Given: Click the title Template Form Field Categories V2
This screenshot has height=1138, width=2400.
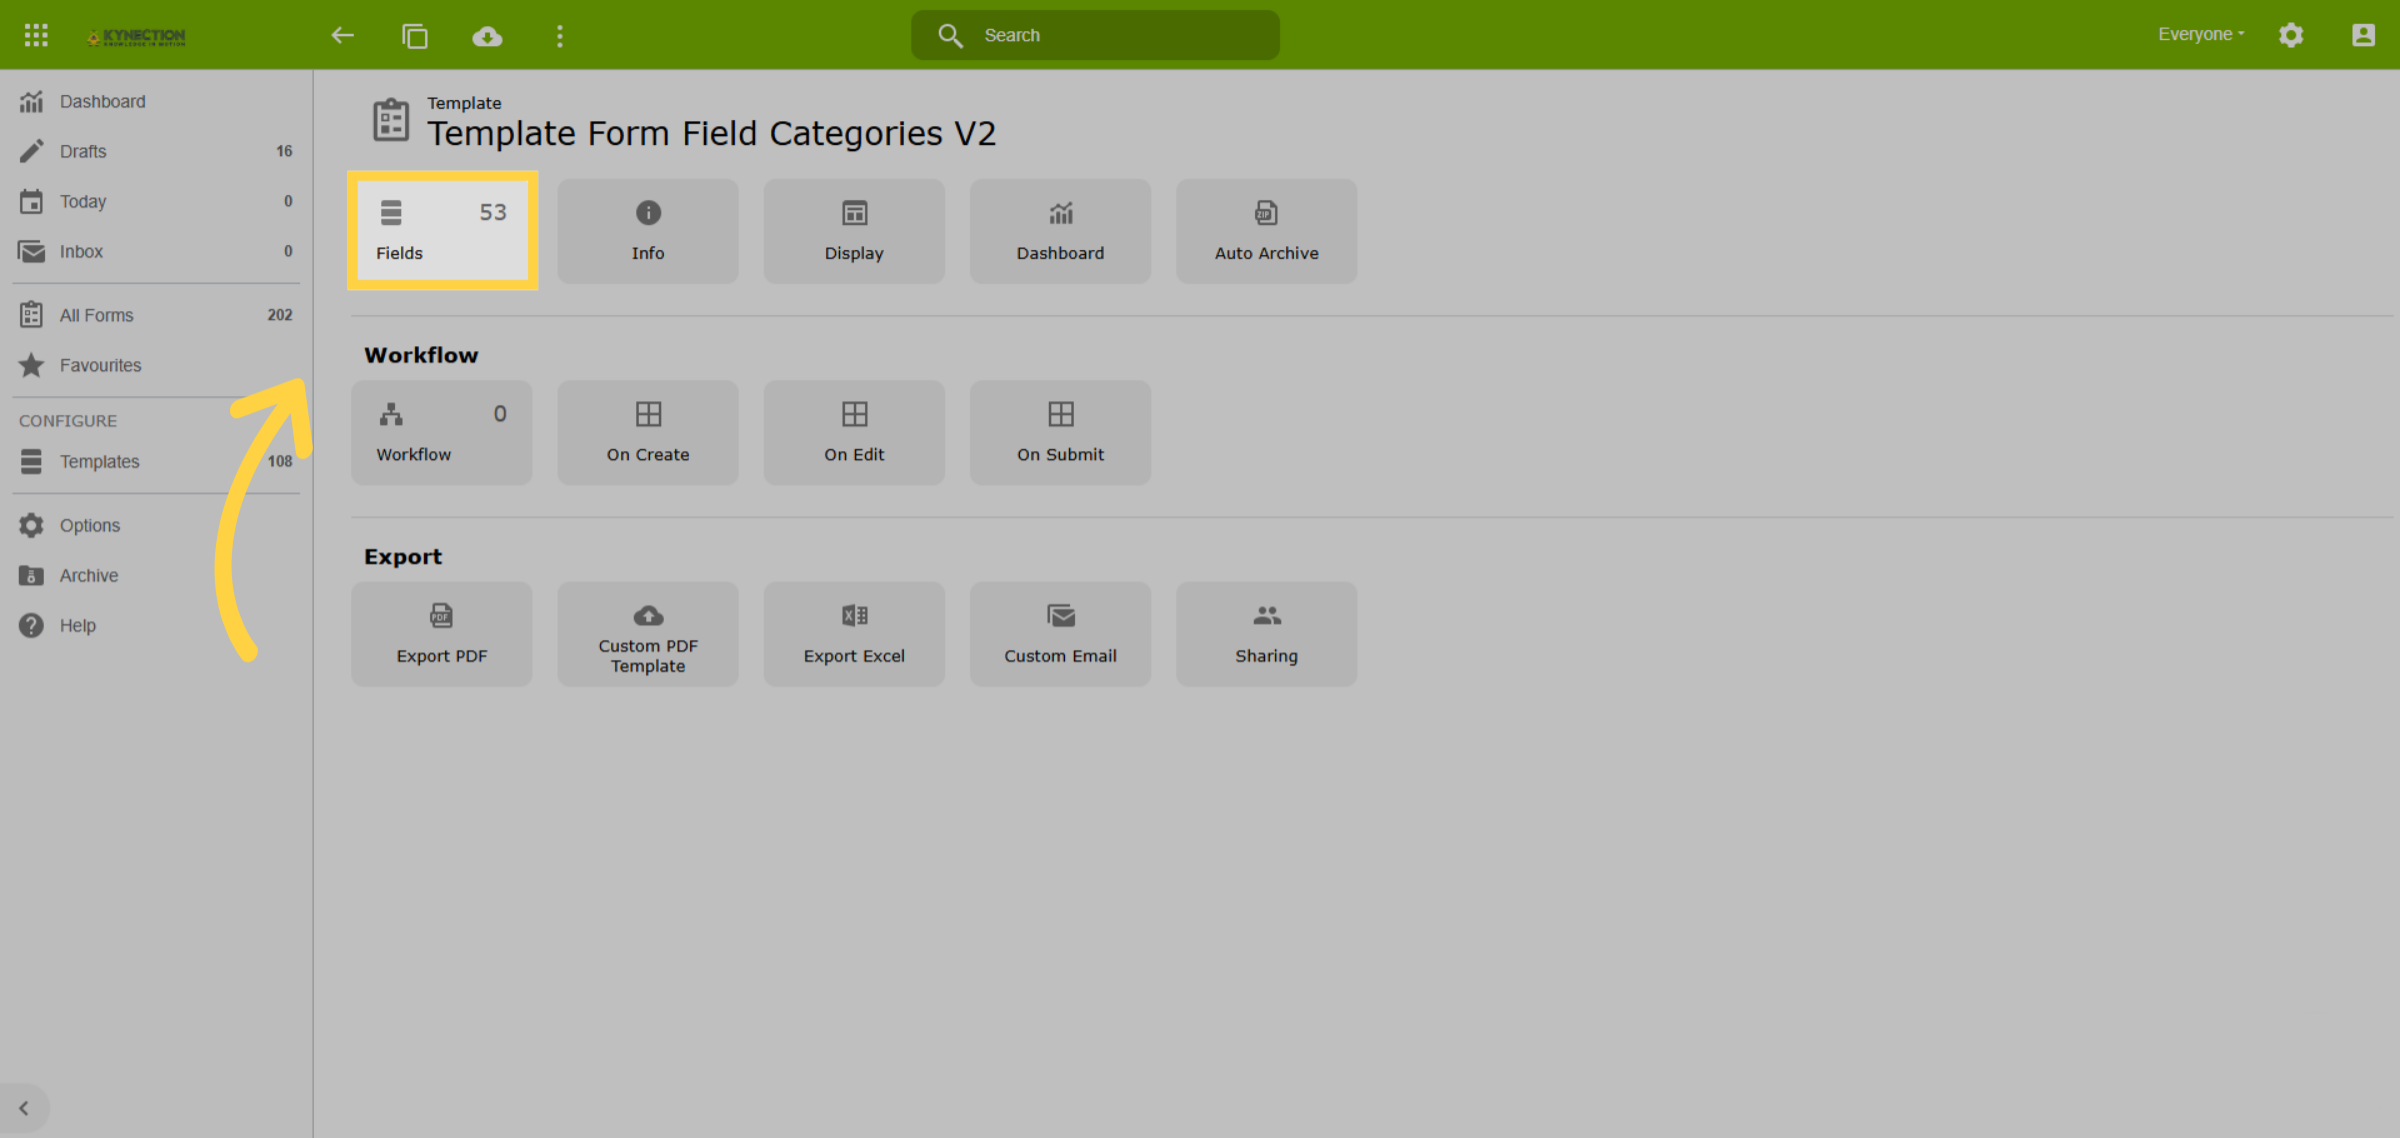Looking at the screenshot, I should (711, 133).
